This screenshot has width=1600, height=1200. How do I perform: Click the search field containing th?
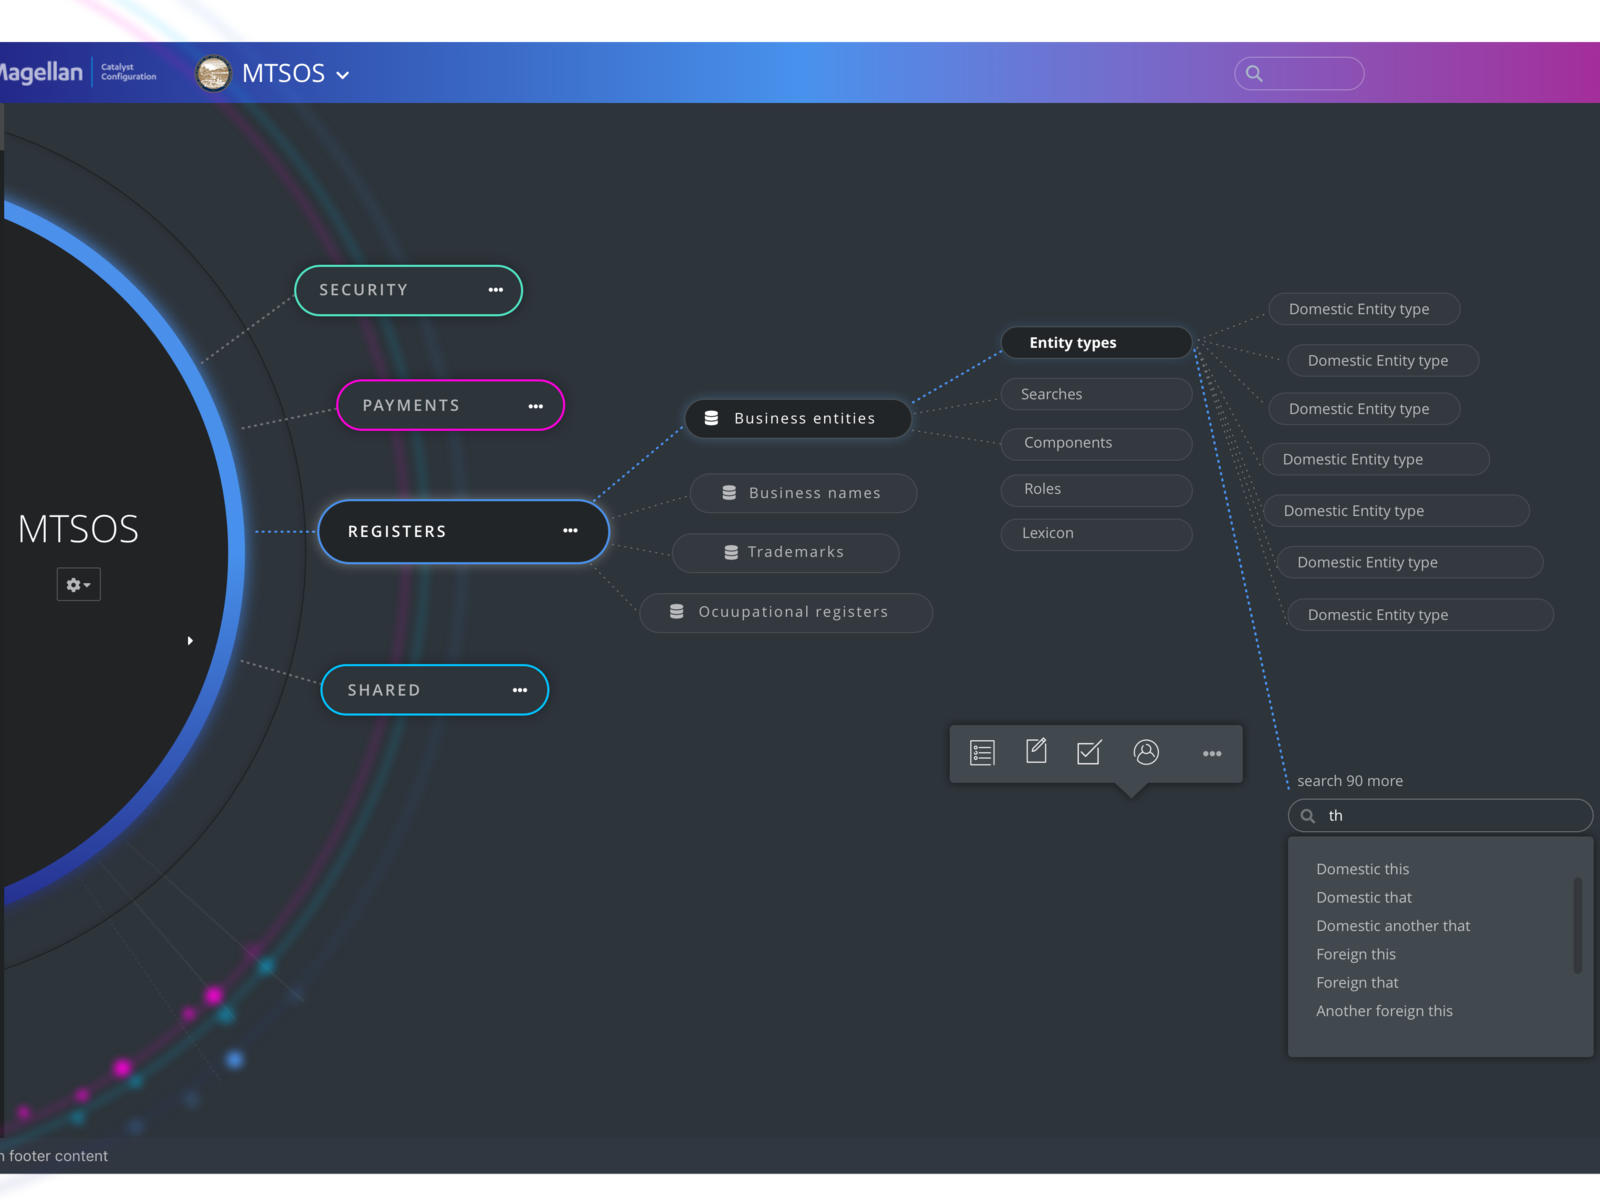[1440, 815]
